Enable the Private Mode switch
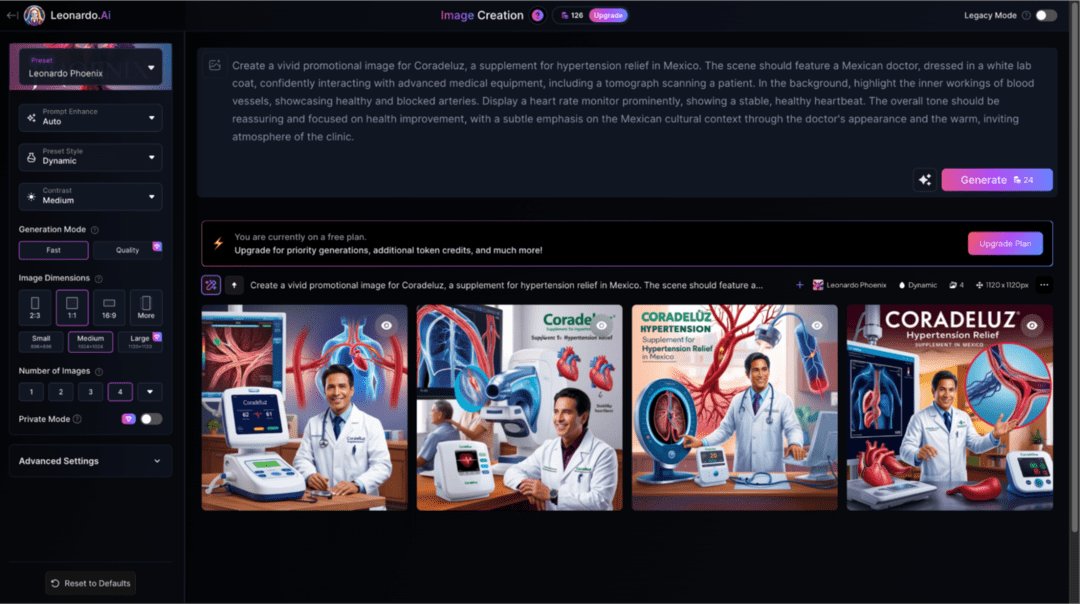This screenshot has width=1080, height=604. click(x=151, y=419)
